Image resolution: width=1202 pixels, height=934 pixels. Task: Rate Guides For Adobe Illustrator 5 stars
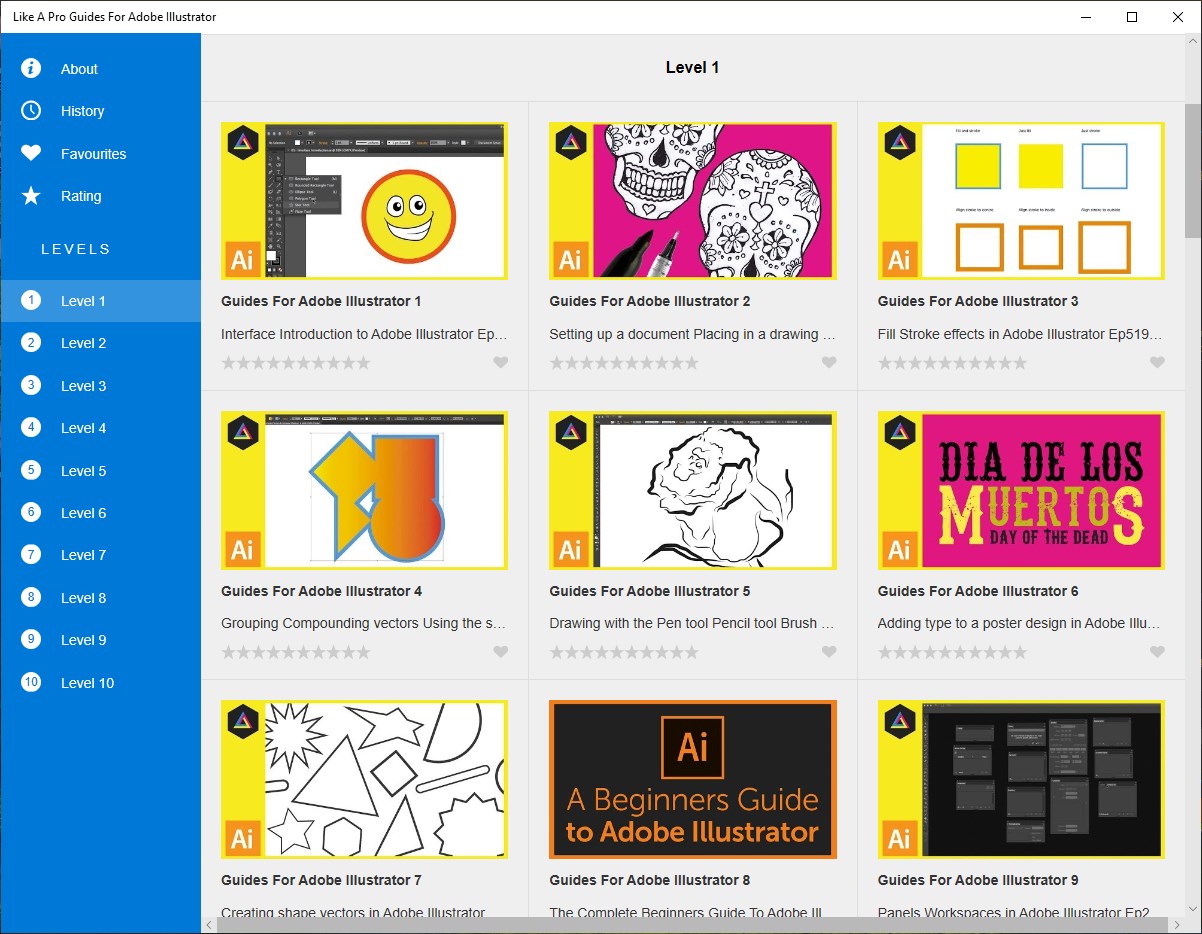tap(624, 652)
